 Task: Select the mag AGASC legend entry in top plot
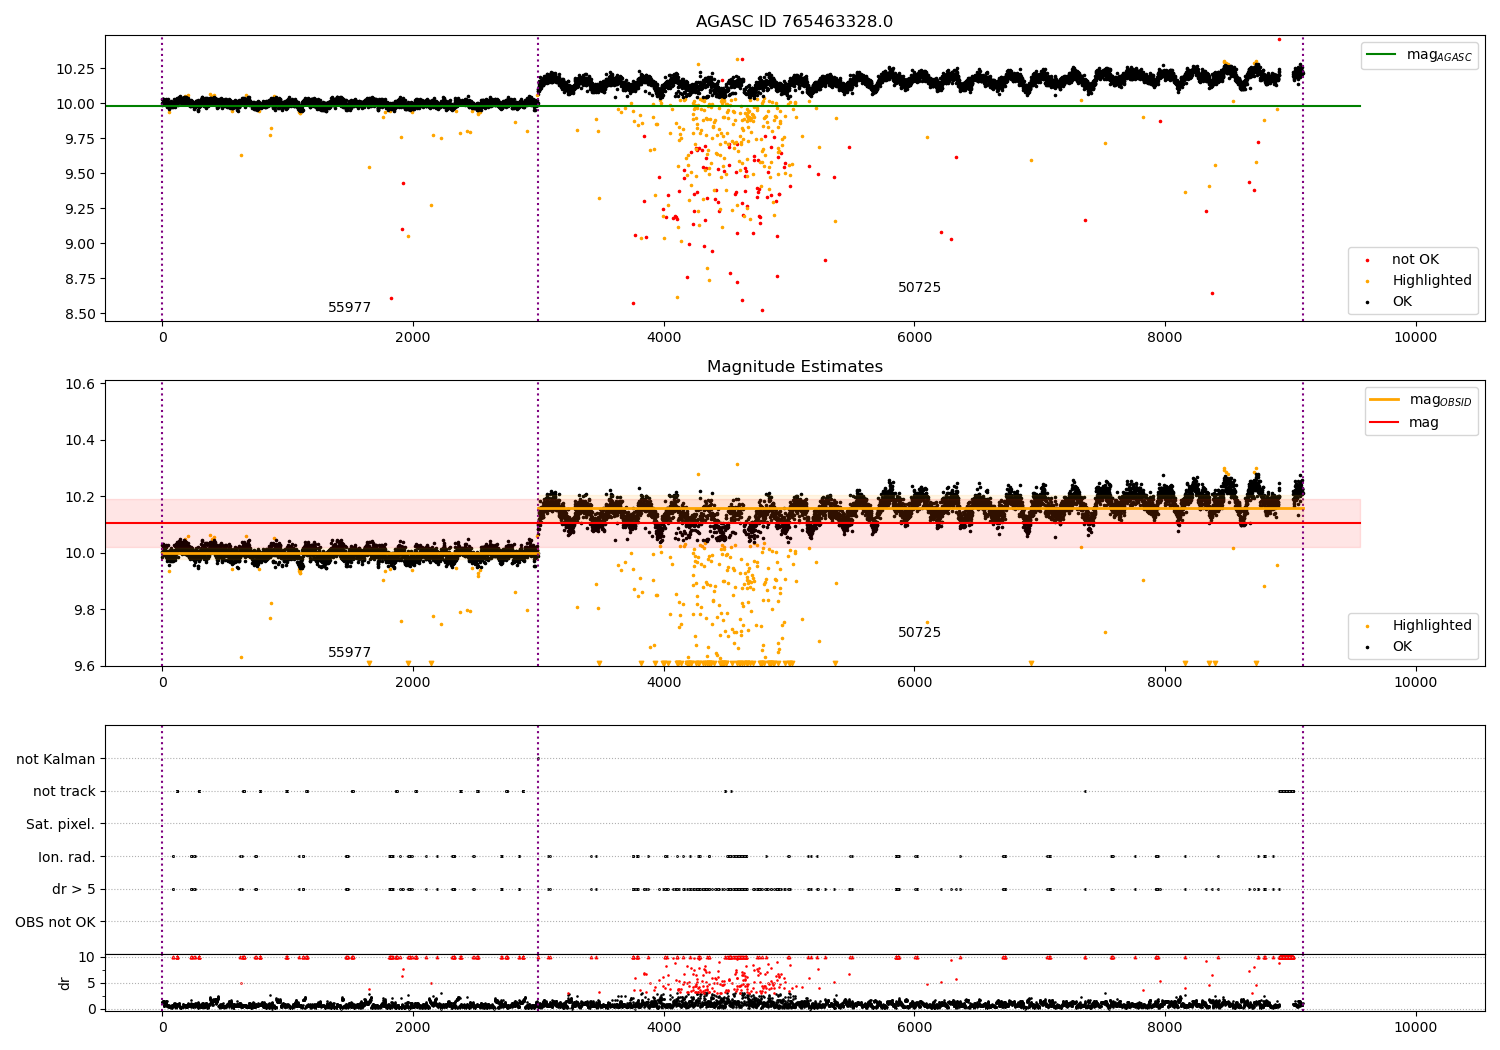pyautogui.click(x=1419, y=55)
